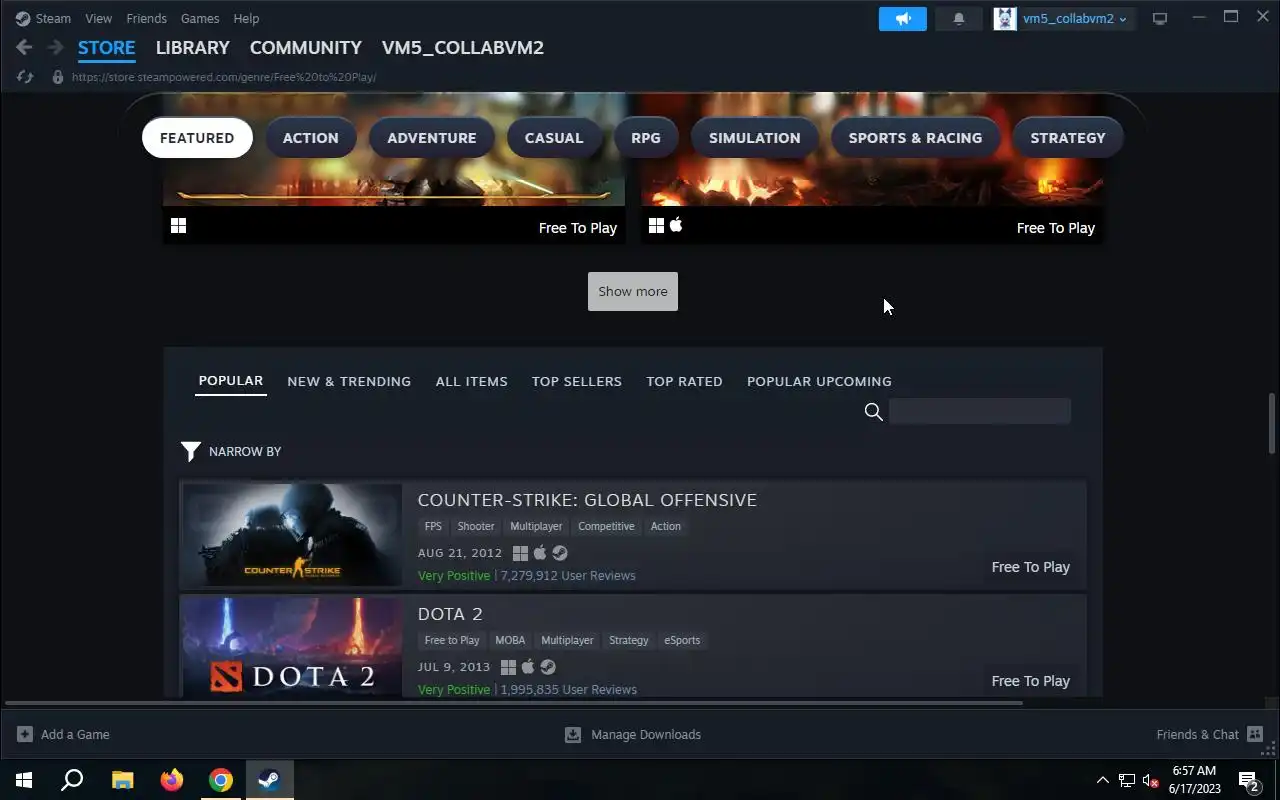Click the SteamOS icon on the Counter-Strike row

coord(560,553)
